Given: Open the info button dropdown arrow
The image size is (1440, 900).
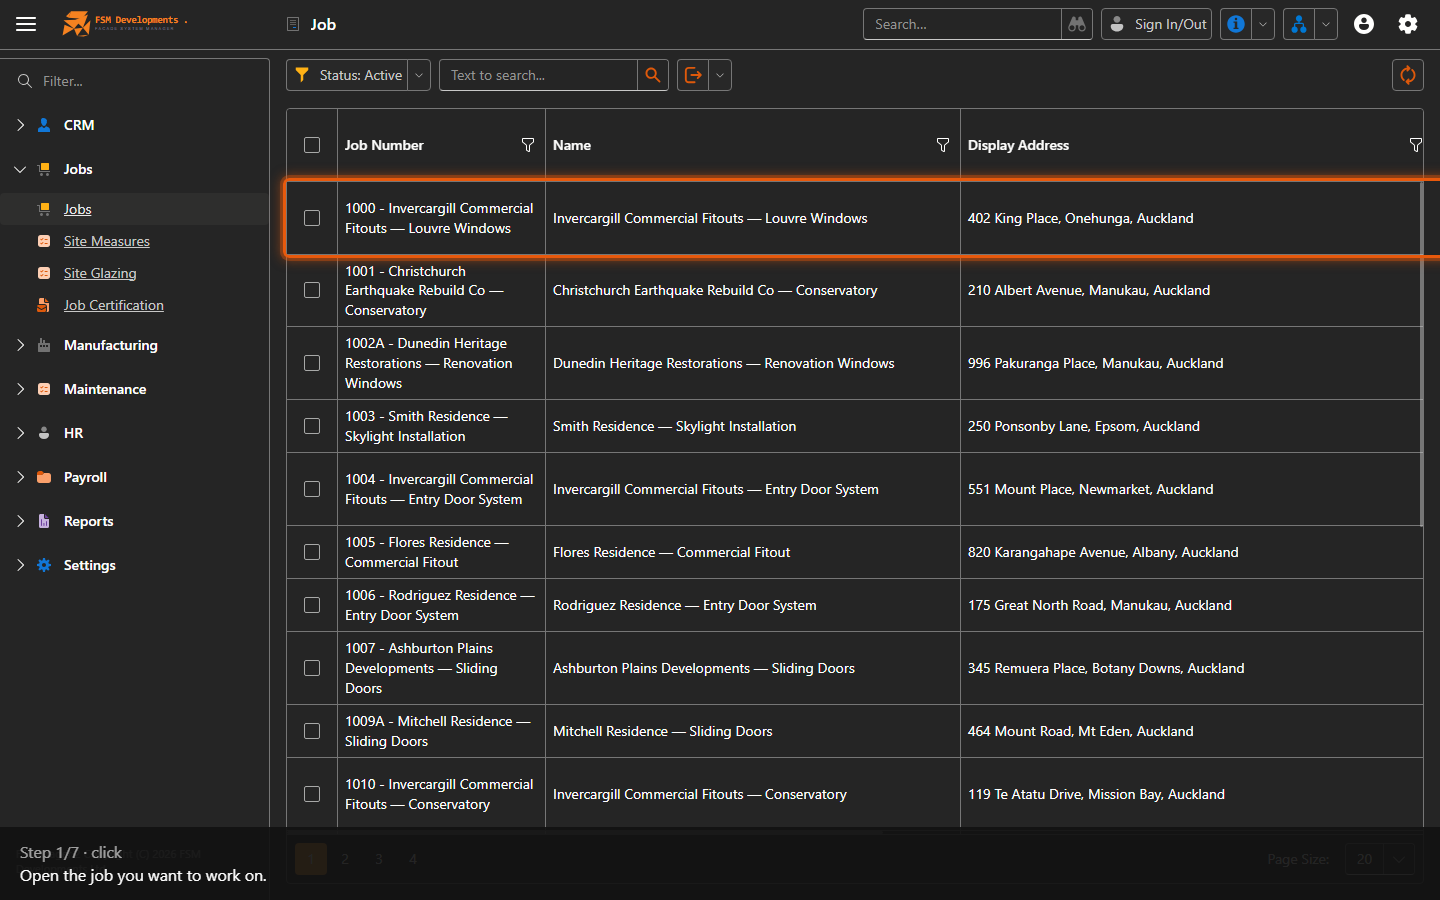Looking at the screenshot, I should point(1263,24).
